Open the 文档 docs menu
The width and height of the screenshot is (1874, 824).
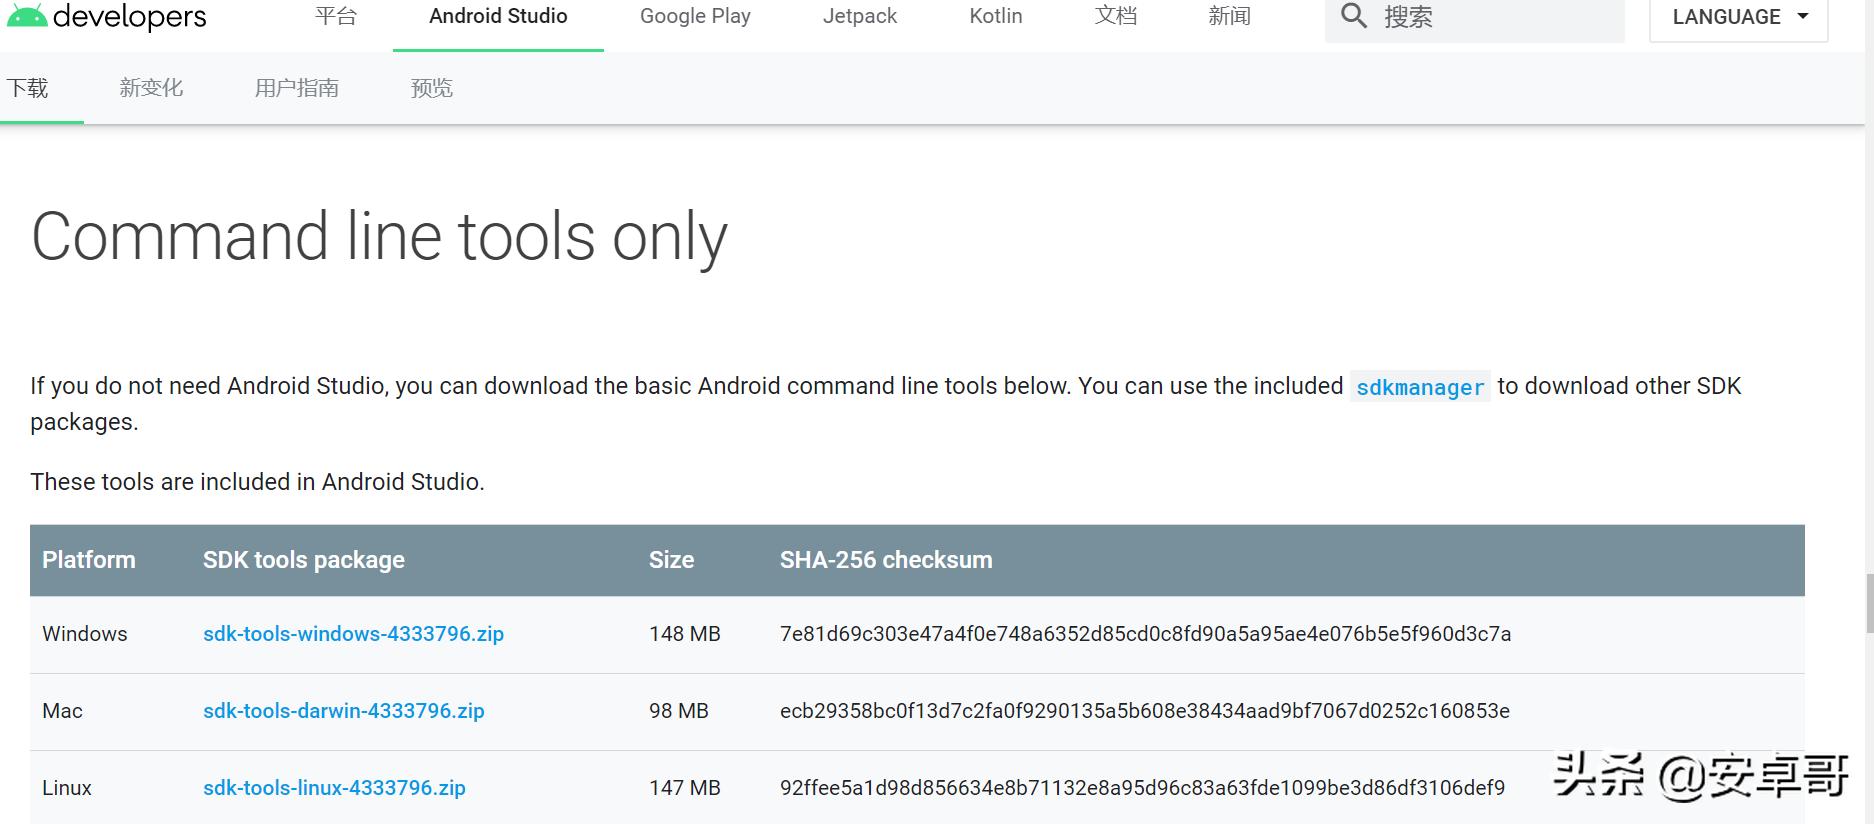pyautogui.click(x=1116, y=16)
